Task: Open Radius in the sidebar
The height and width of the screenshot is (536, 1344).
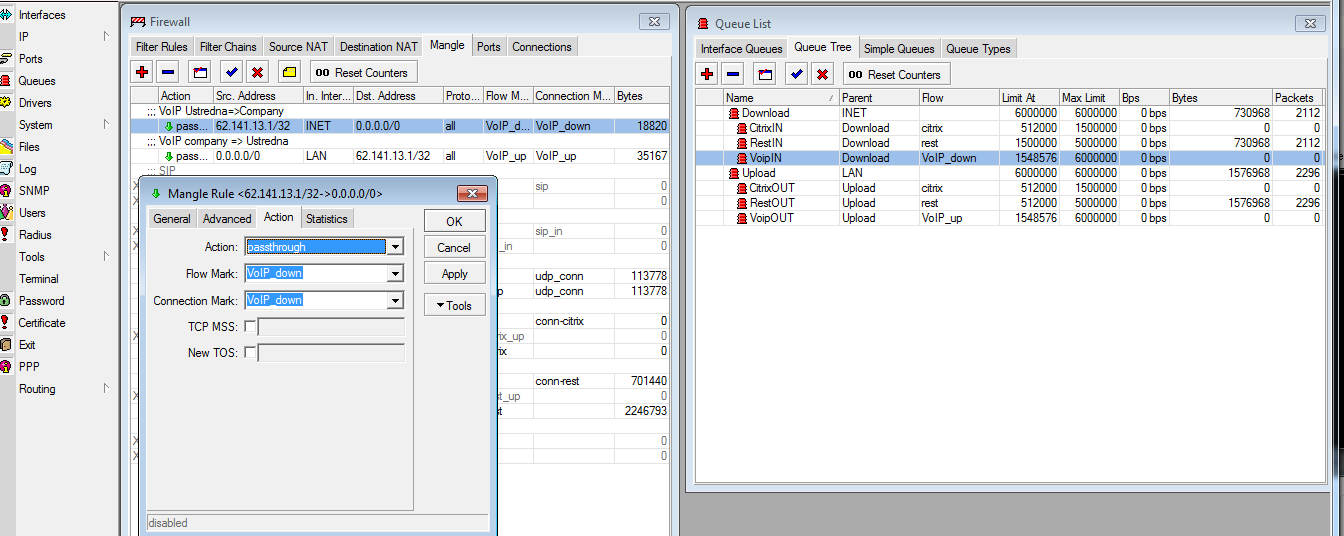Action: [35, 235]
